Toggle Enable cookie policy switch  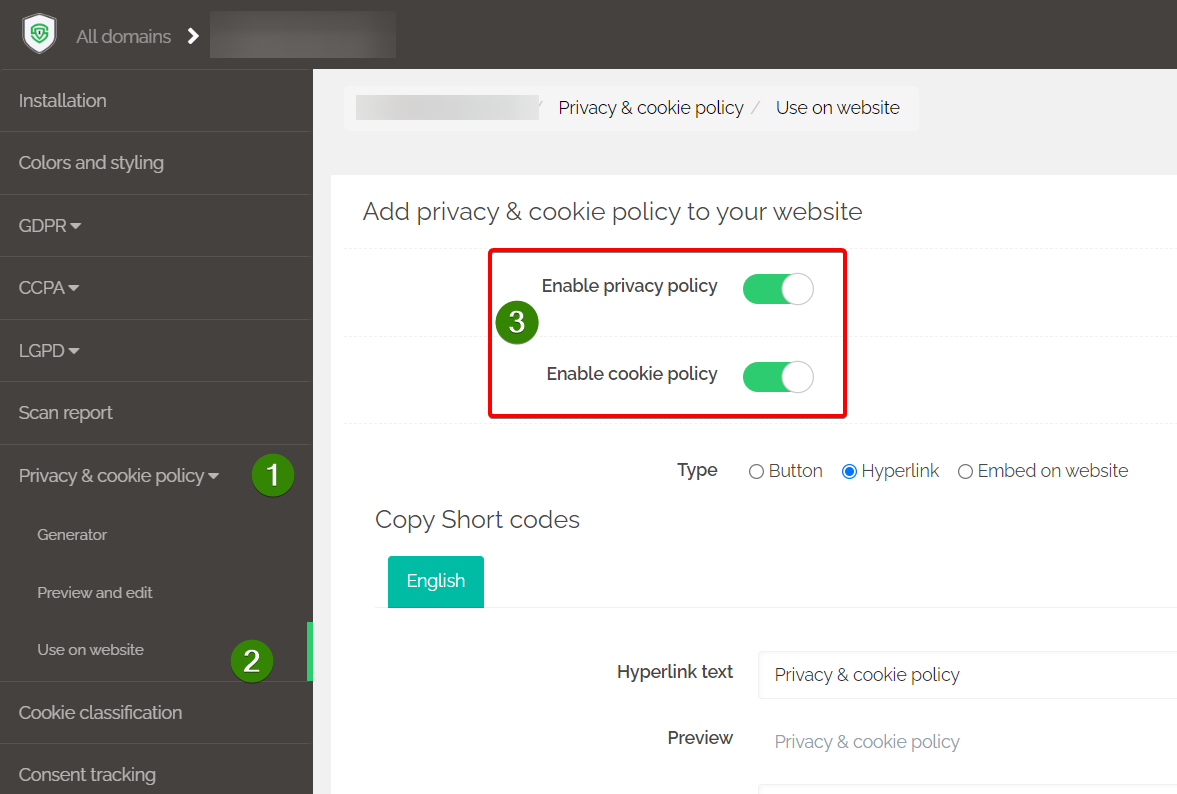[x=778, y=377]
